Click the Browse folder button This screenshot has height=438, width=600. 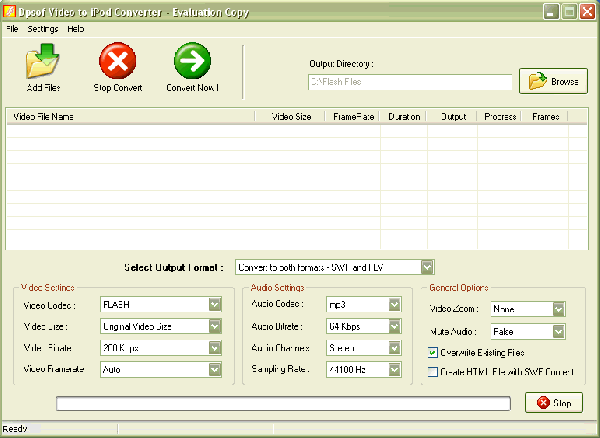553,81
